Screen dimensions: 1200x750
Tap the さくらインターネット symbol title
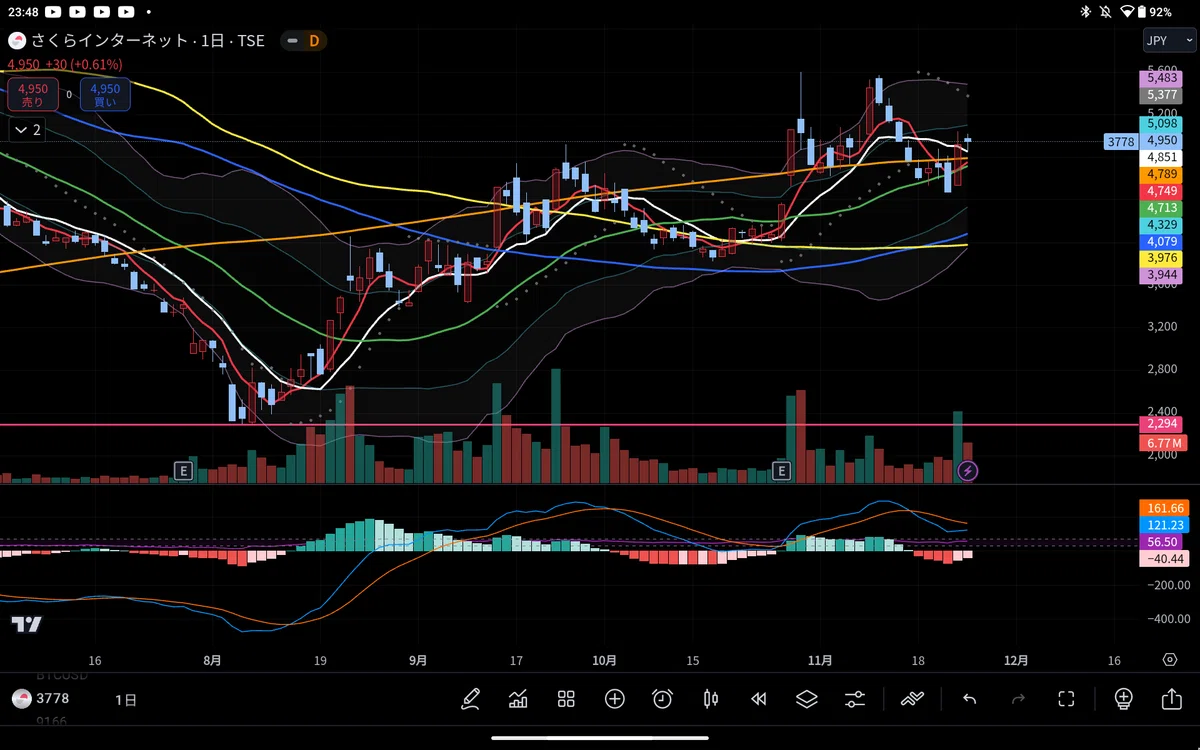pyautogui.click(x=110, y=41)
